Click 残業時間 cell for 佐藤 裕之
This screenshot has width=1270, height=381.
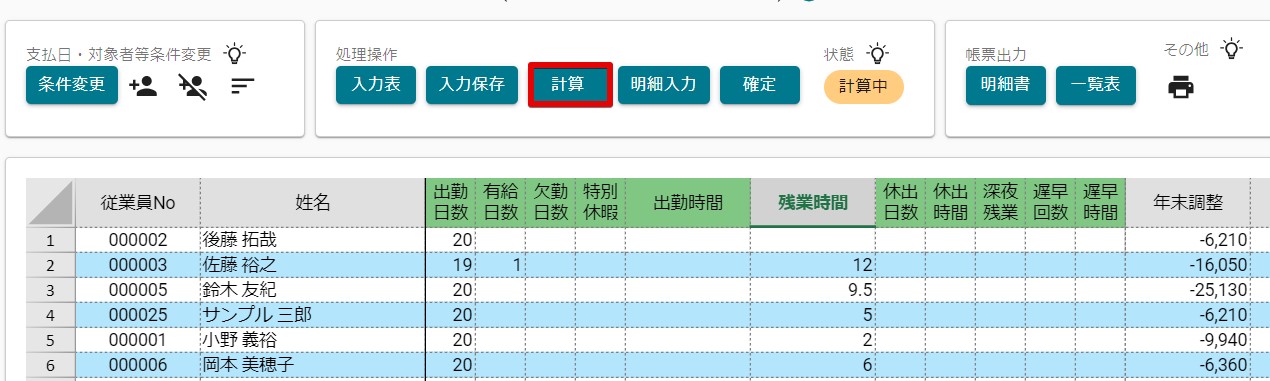[x=813, y=265]
